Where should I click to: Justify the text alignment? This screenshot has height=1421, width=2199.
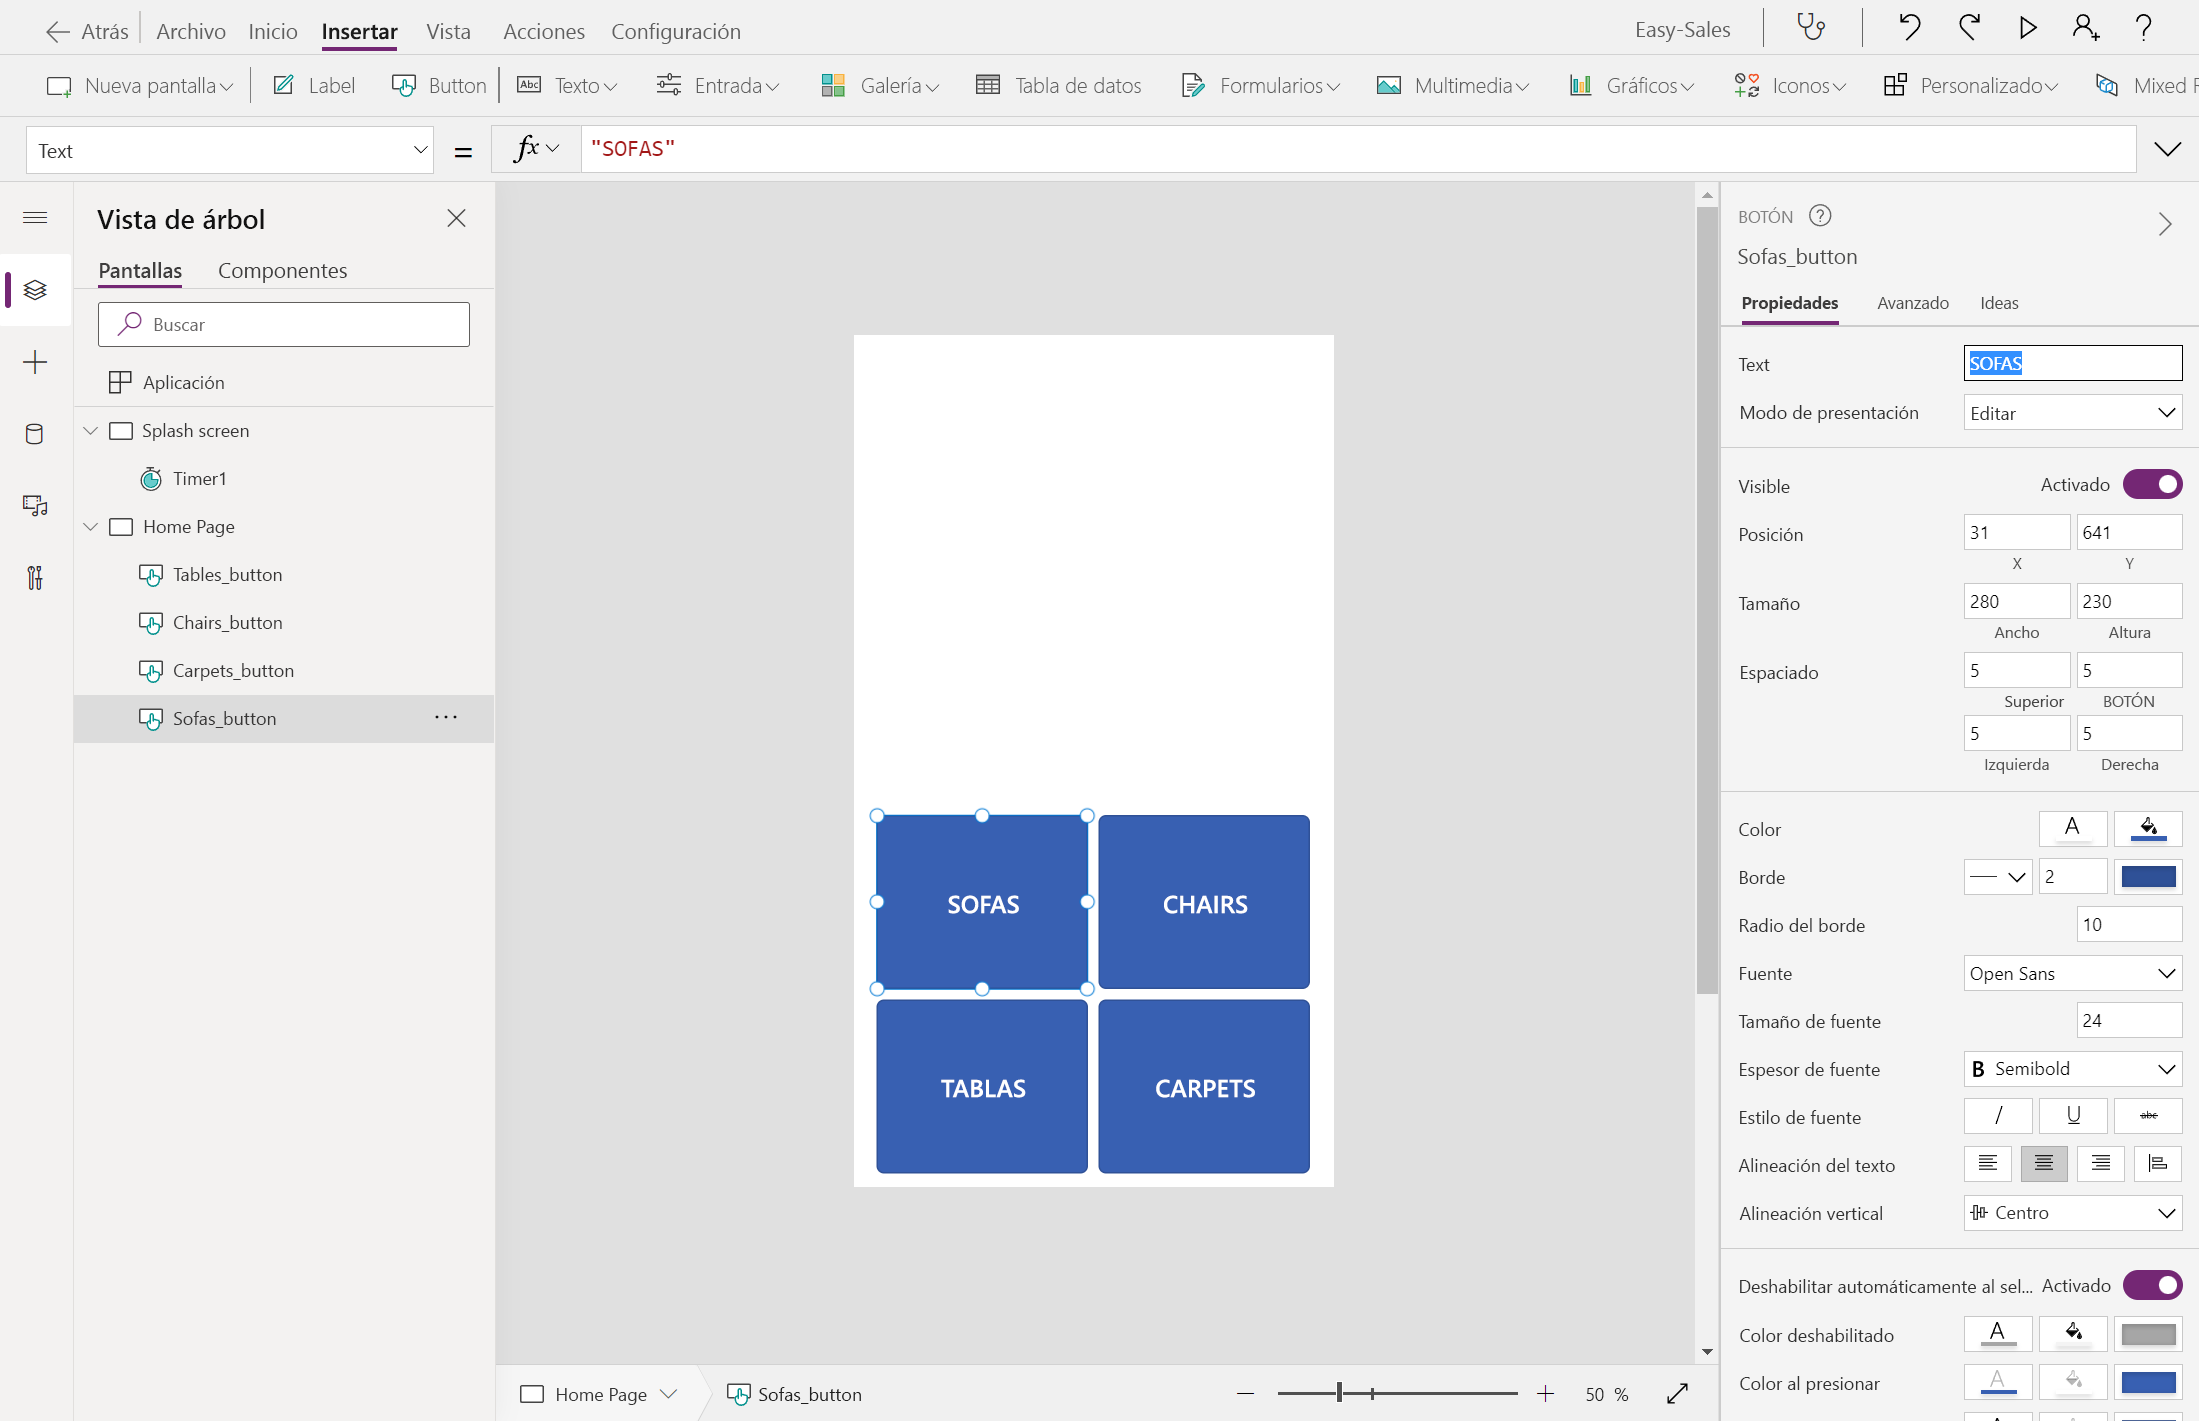tap(2158, 1163)
